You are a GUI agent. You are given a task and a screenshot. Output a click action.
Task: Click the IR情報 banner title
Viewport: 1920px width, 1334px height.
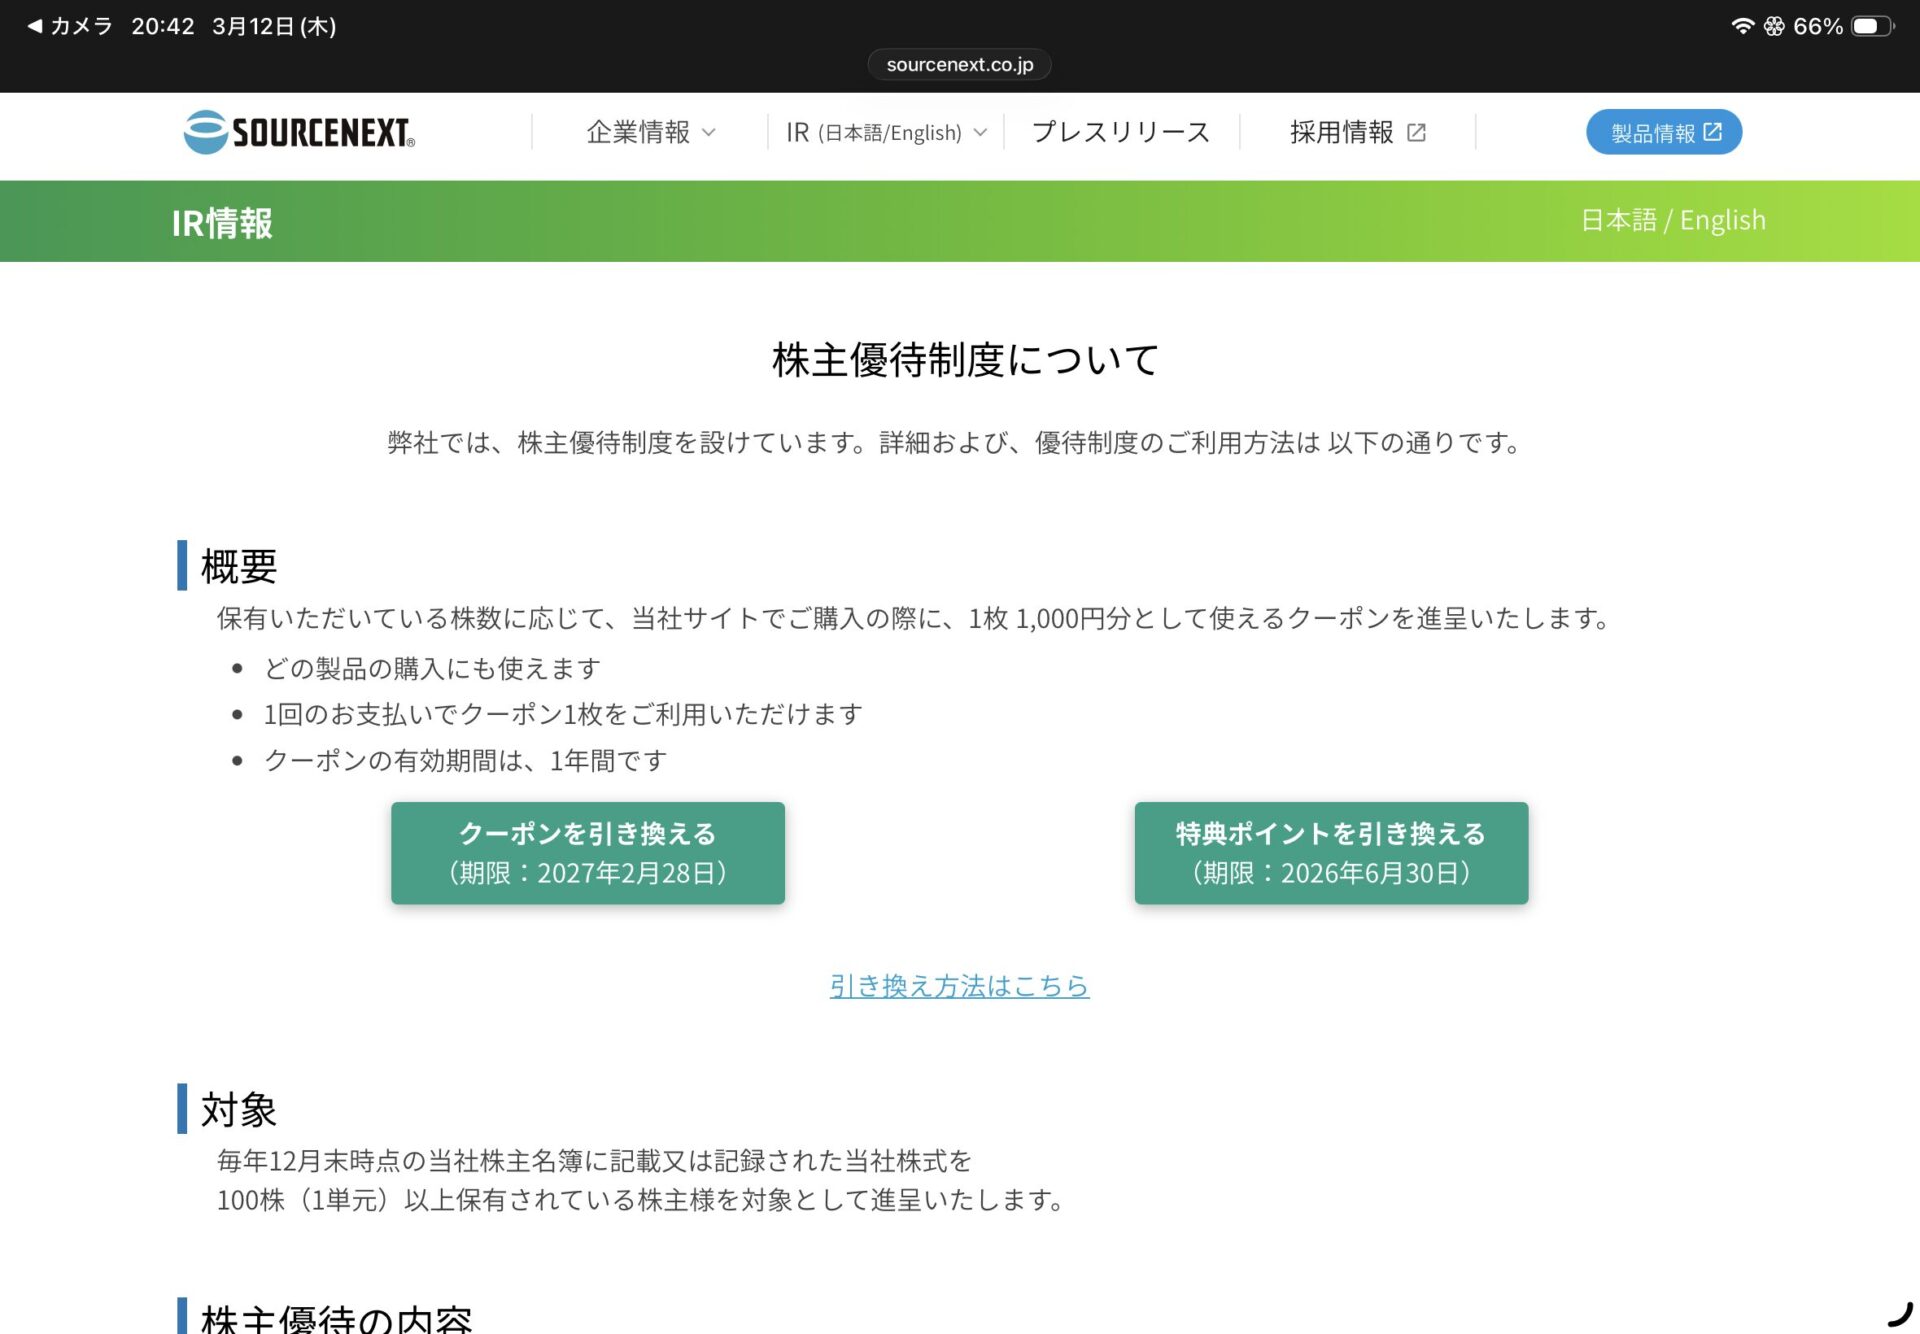coord(222,223)
